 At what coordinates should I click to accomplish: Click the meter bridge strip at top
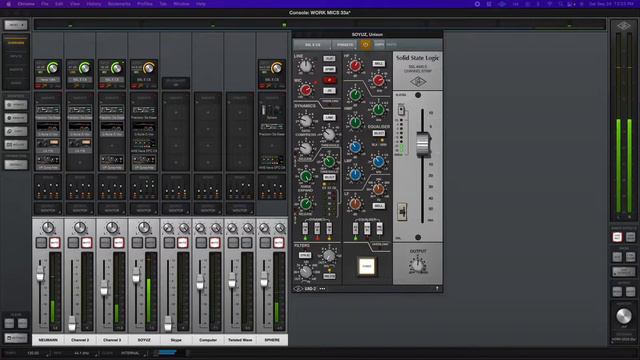point(319,25)
